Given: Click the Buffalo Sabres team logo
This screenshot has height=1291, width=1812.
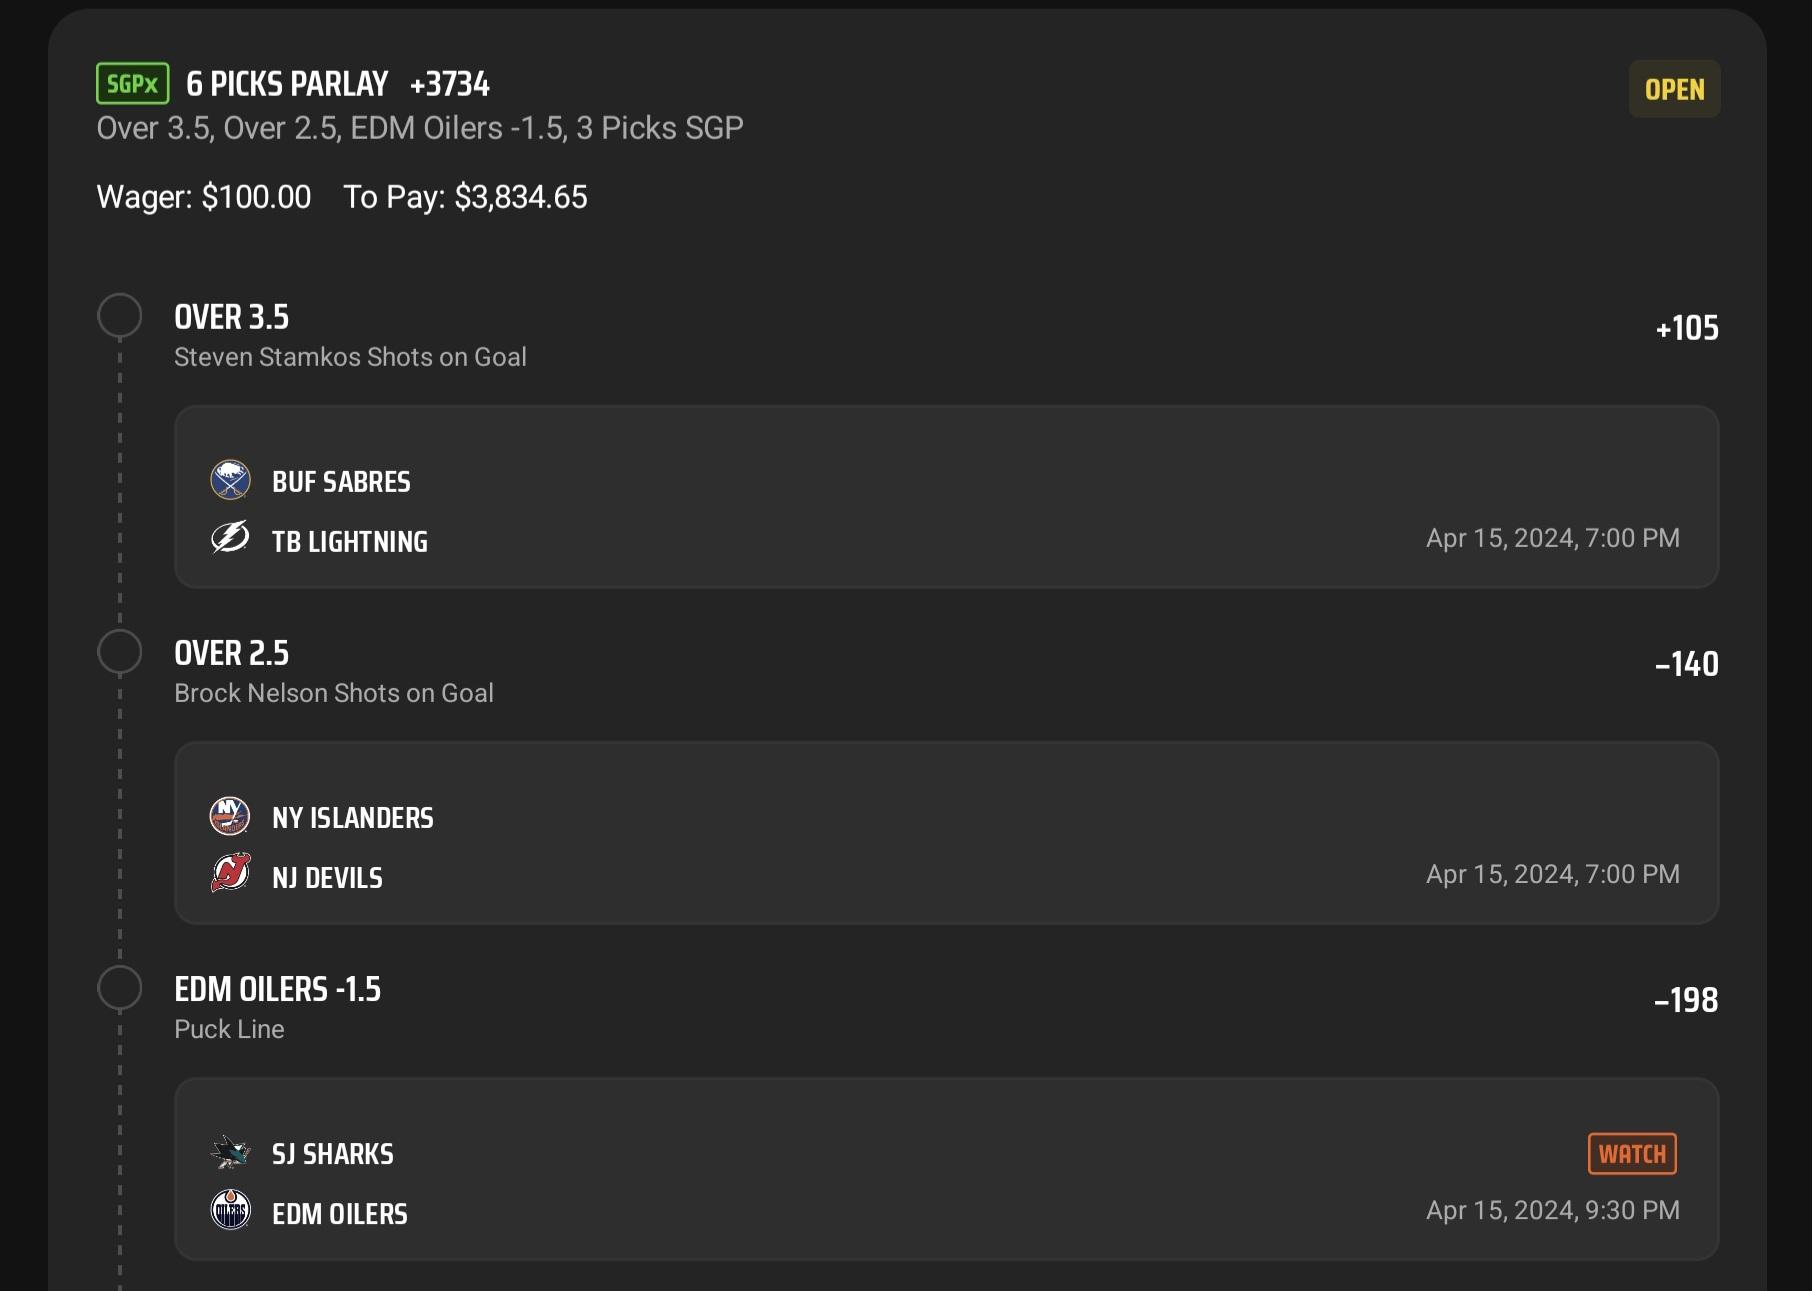Looking at the screenshot, I should (230, 480).
